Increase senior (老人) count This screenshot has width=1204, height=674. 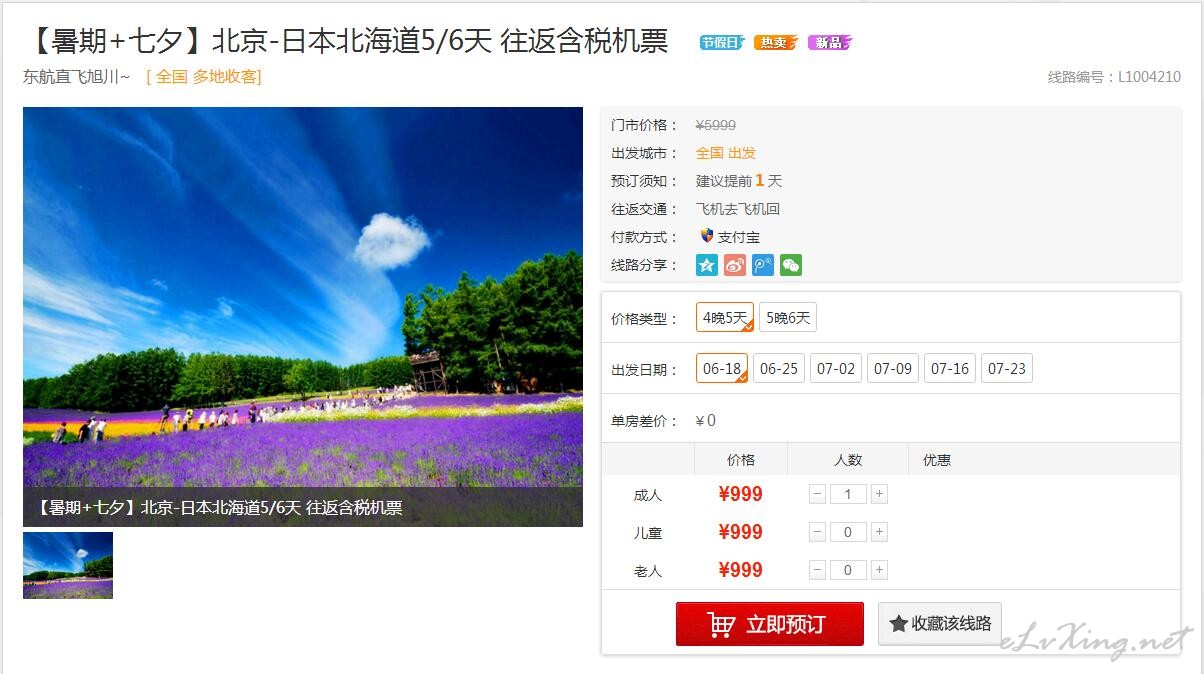(x=879, y=570)
